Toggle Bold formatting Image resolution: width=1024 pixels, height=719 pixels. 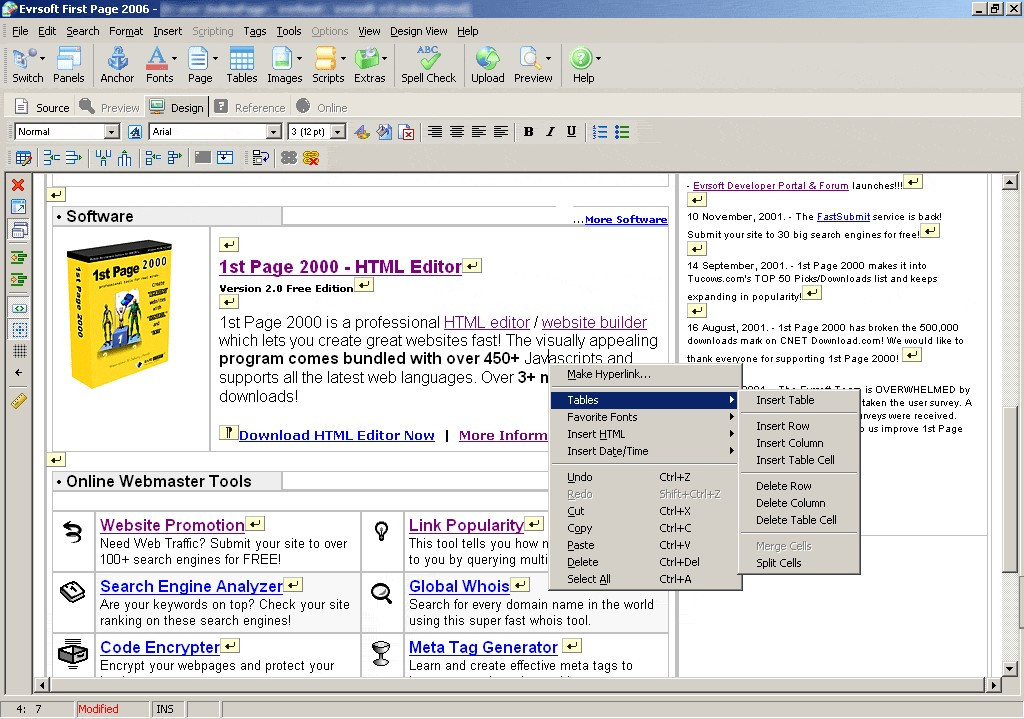[x=528, y=132]
